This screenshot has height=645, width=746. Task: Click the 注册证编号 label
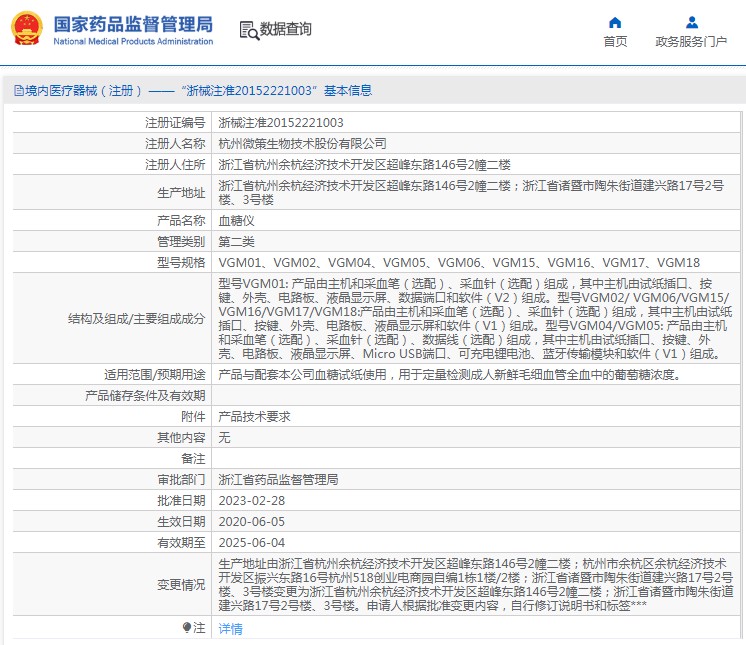[x=175, y=123]
